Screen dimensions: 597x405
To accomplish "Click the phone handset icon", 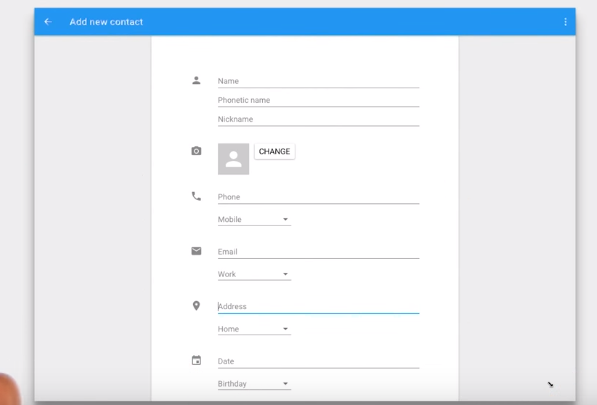I will click(x=196, y=196).
